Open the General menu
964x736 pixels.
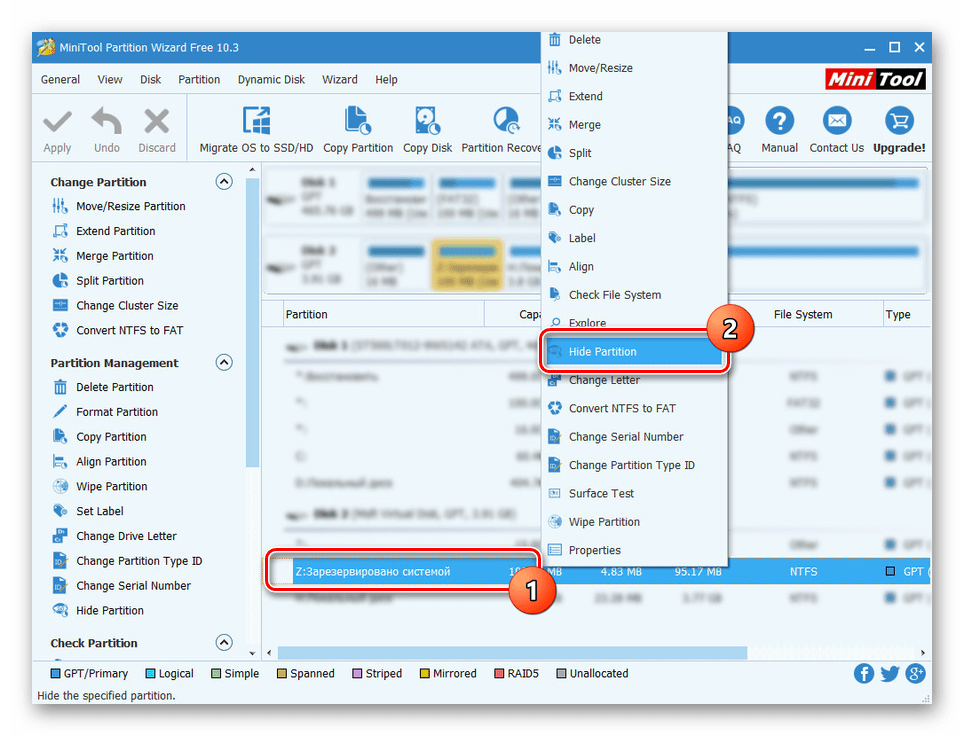(60, 79)
